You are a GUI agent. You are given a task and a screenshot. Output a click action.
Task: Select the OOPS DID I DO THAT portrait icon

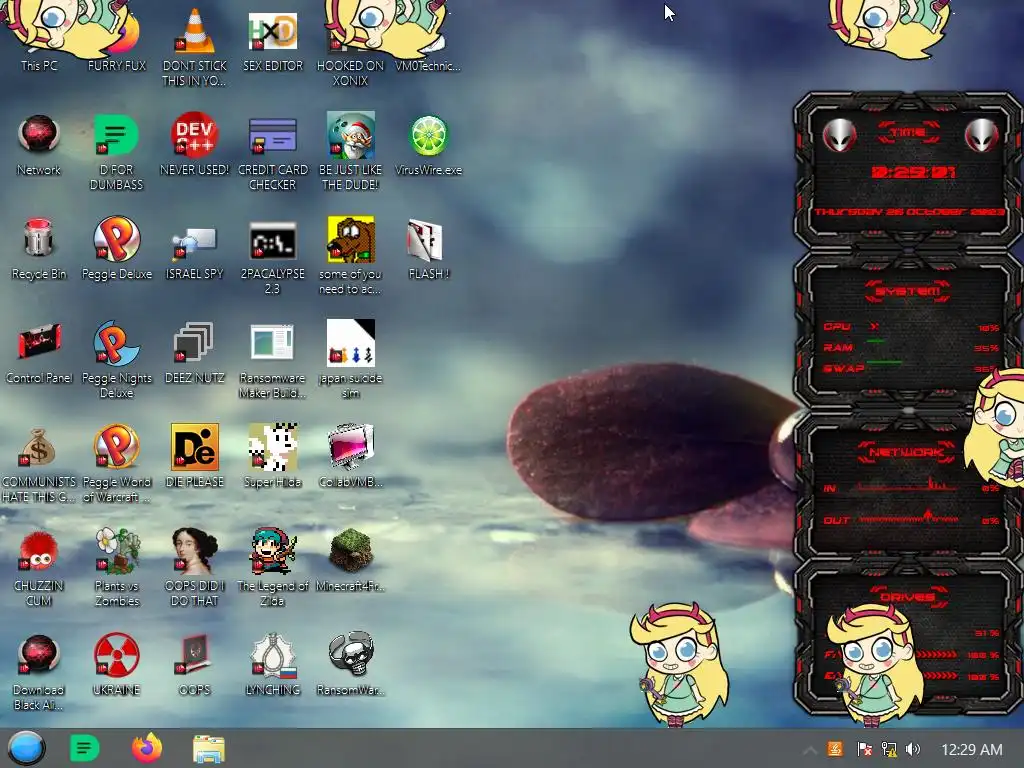click(x=194, y=568)
